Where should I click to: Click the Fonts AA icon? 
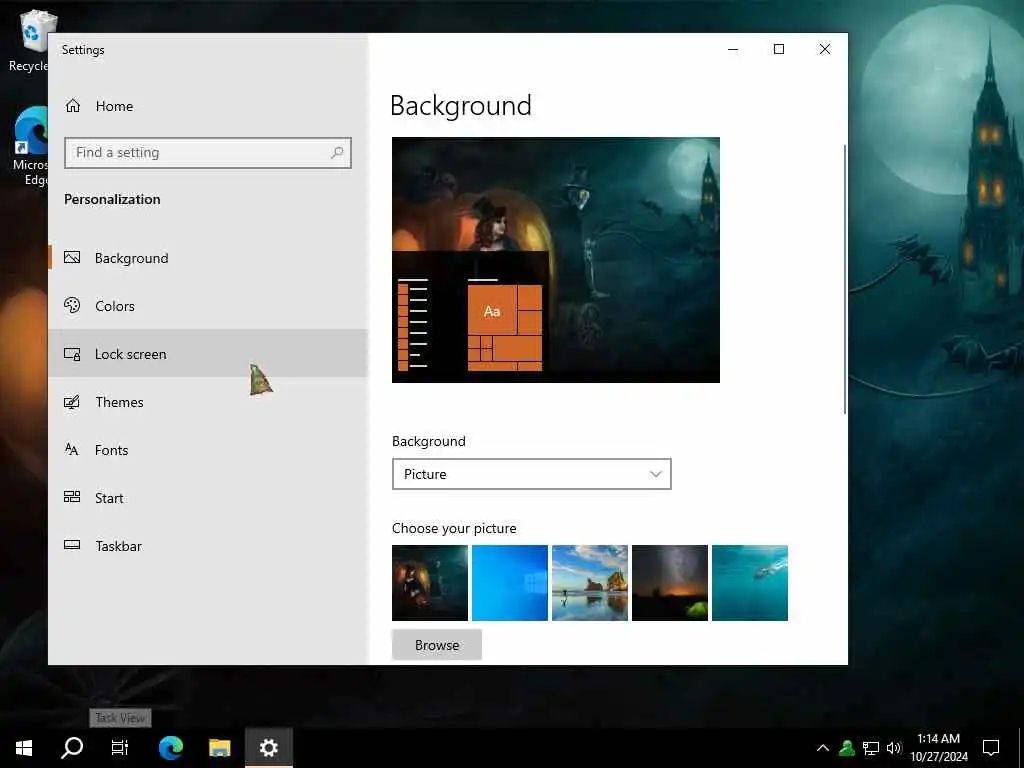point(72,449)
